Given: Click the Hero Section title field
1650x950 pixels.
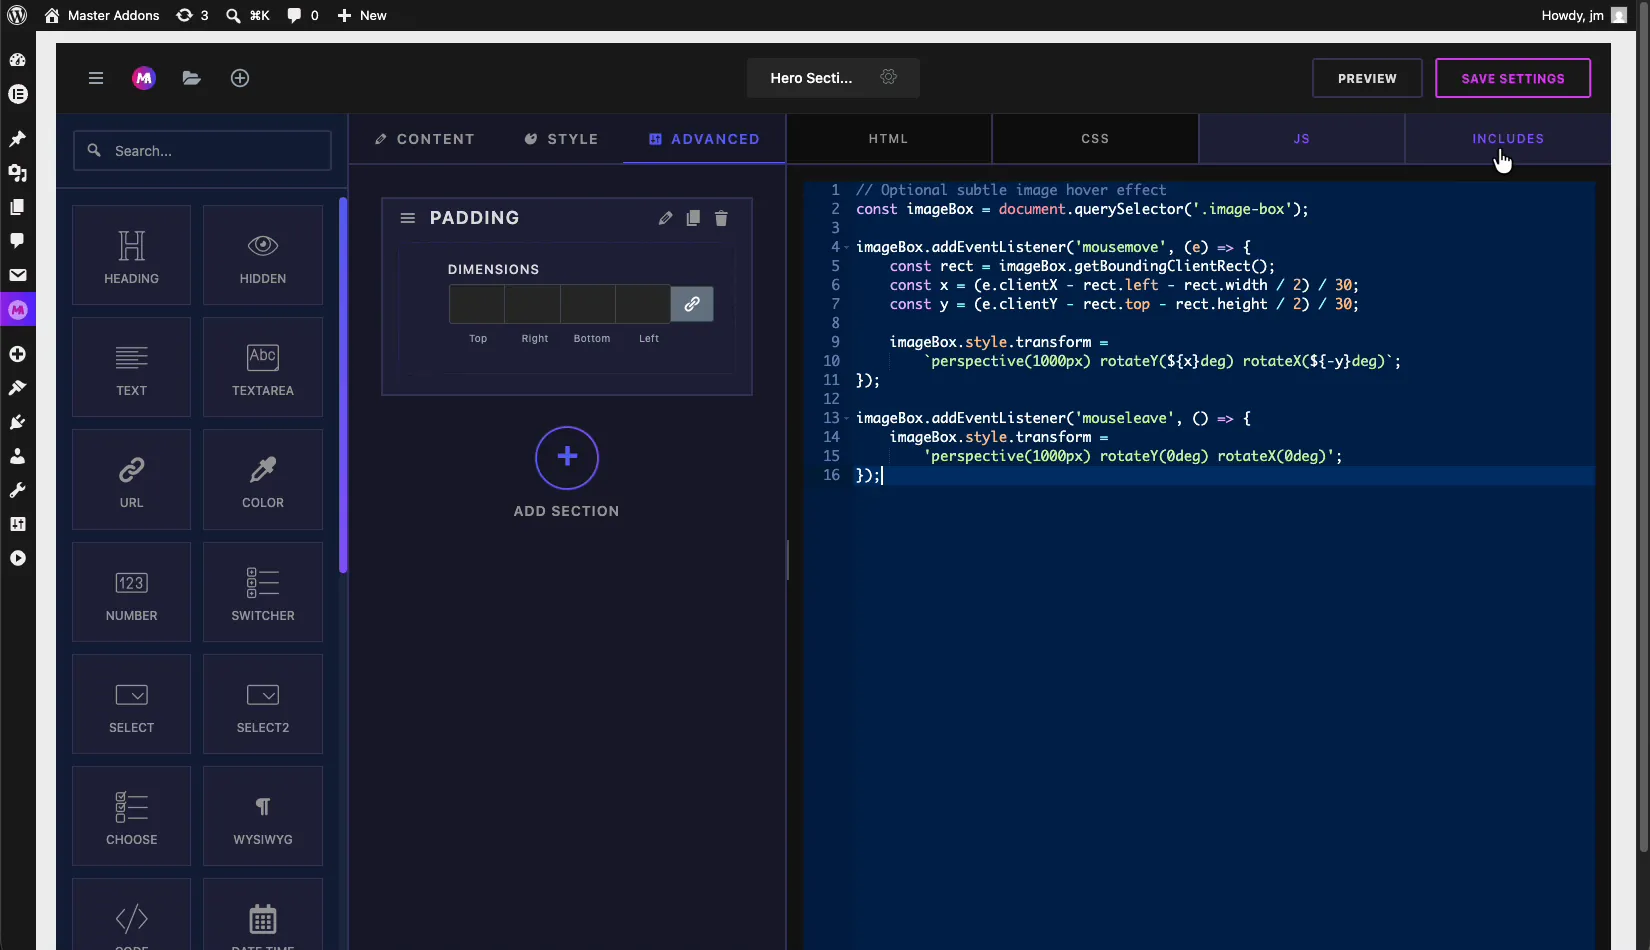Looking at the screenshot, I should click(811, 77).
